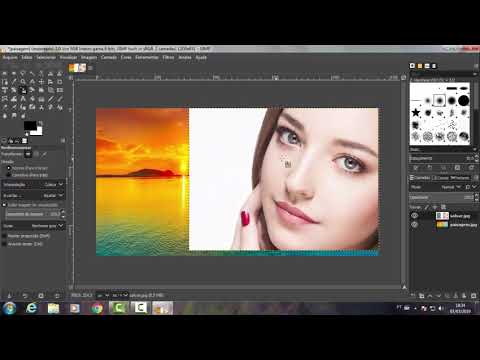Adjust the brush spacing slider
The width and height of the screenshot is (480, 360).
(442, 158)
